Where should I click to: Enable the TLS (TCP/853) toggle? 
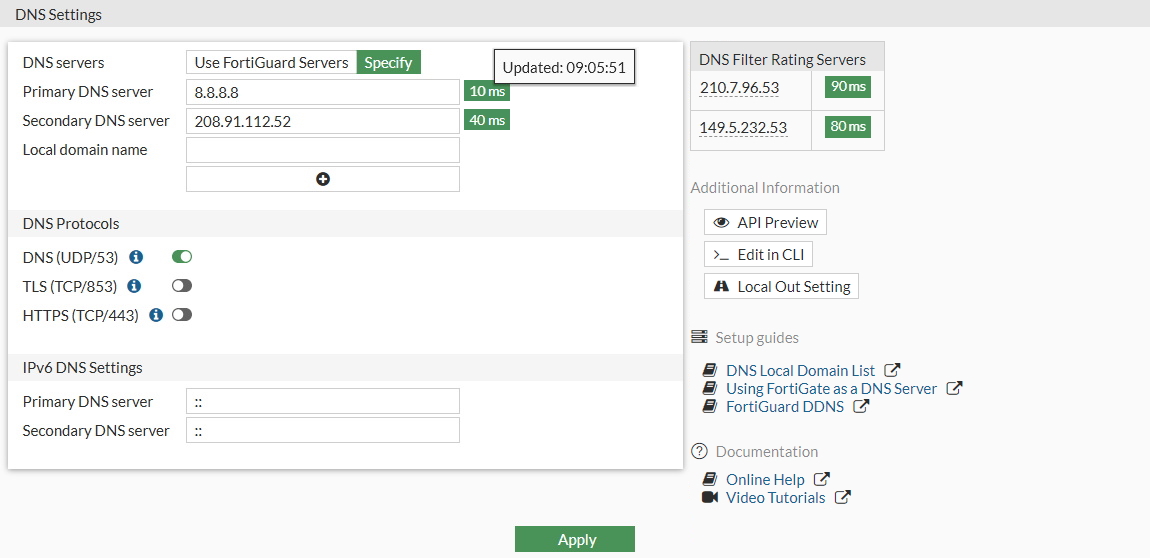[182, 286]
